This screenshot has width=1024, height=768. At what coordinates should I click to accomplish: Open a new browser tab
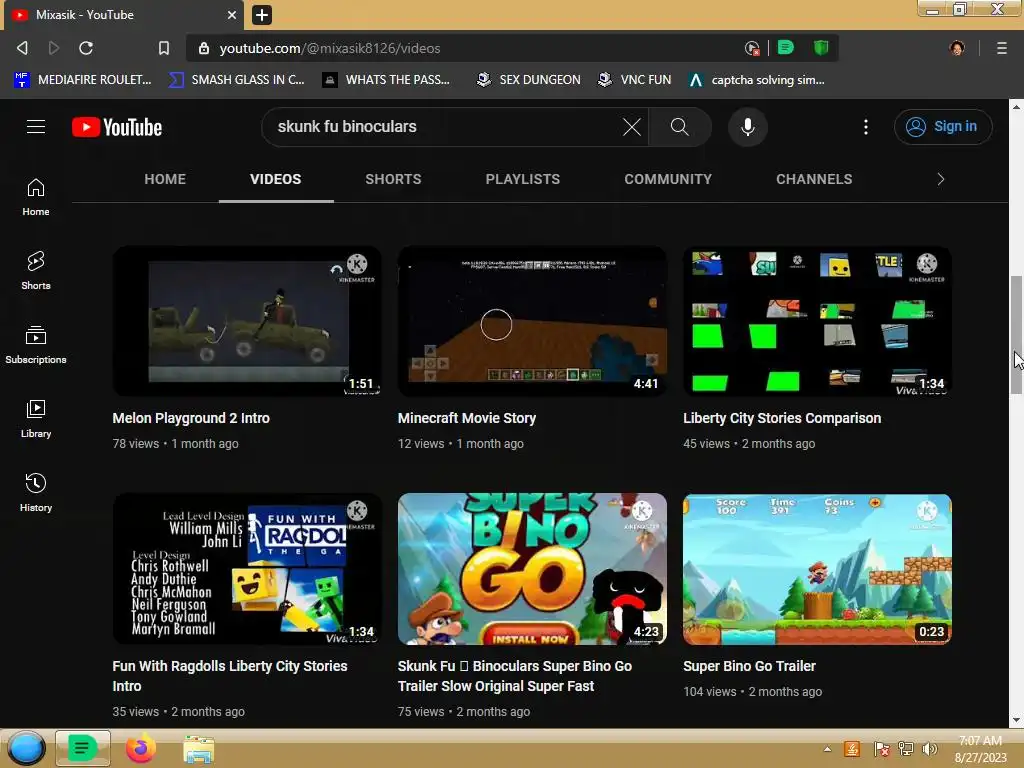tap(262, 14)
